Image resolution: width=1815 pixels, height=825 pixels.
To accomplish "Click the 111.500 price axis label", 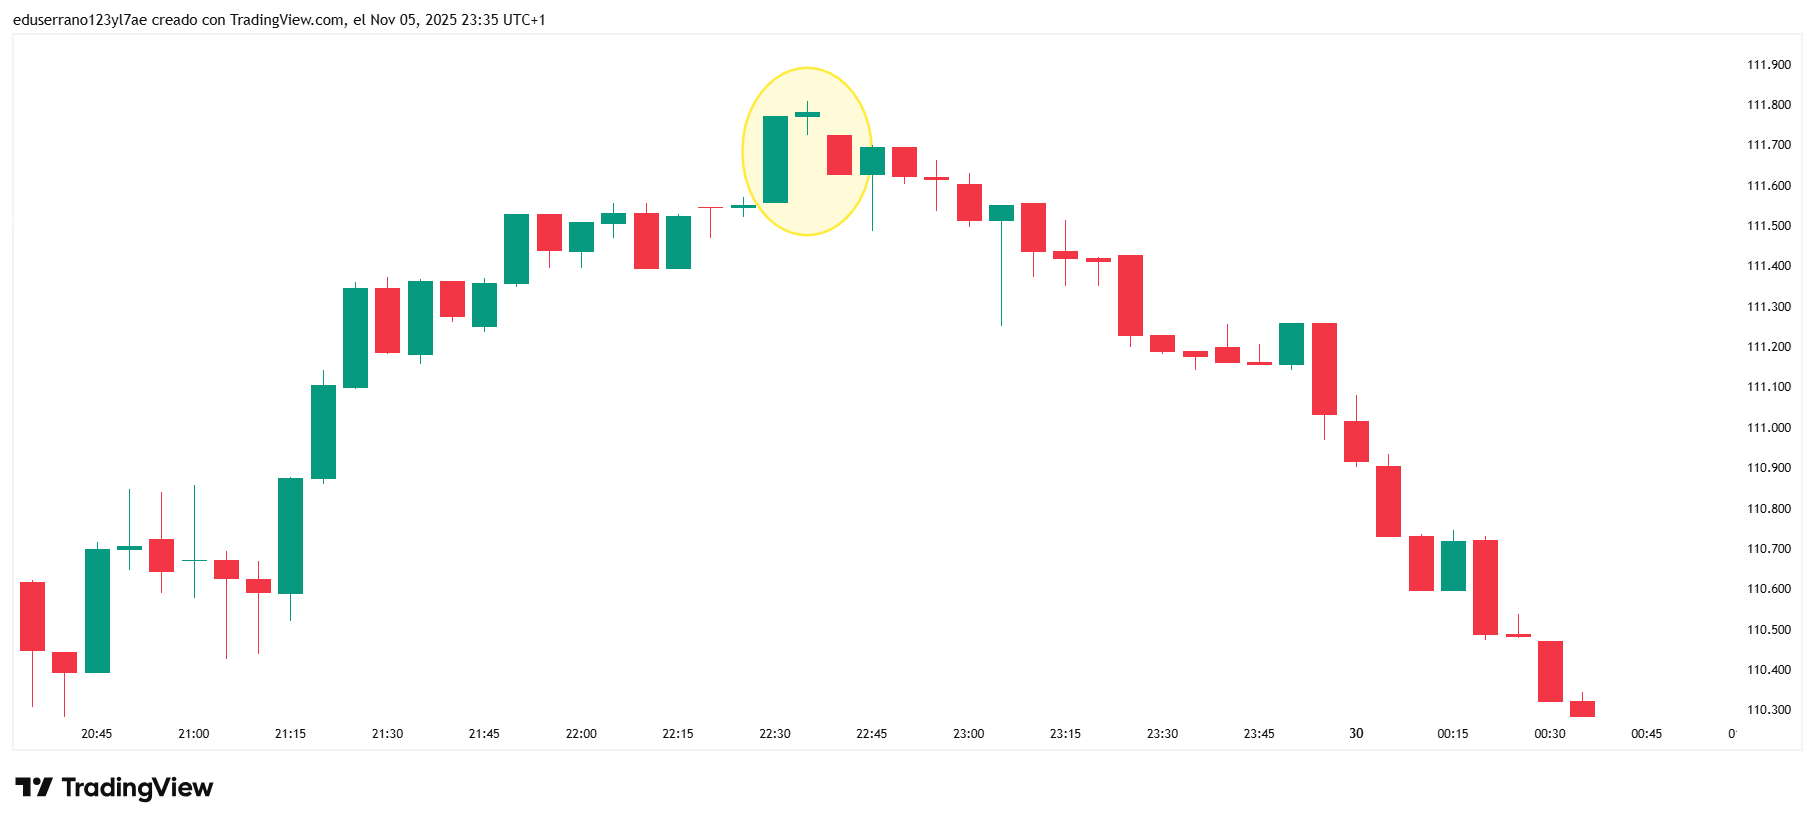I will click(1768, 226).
